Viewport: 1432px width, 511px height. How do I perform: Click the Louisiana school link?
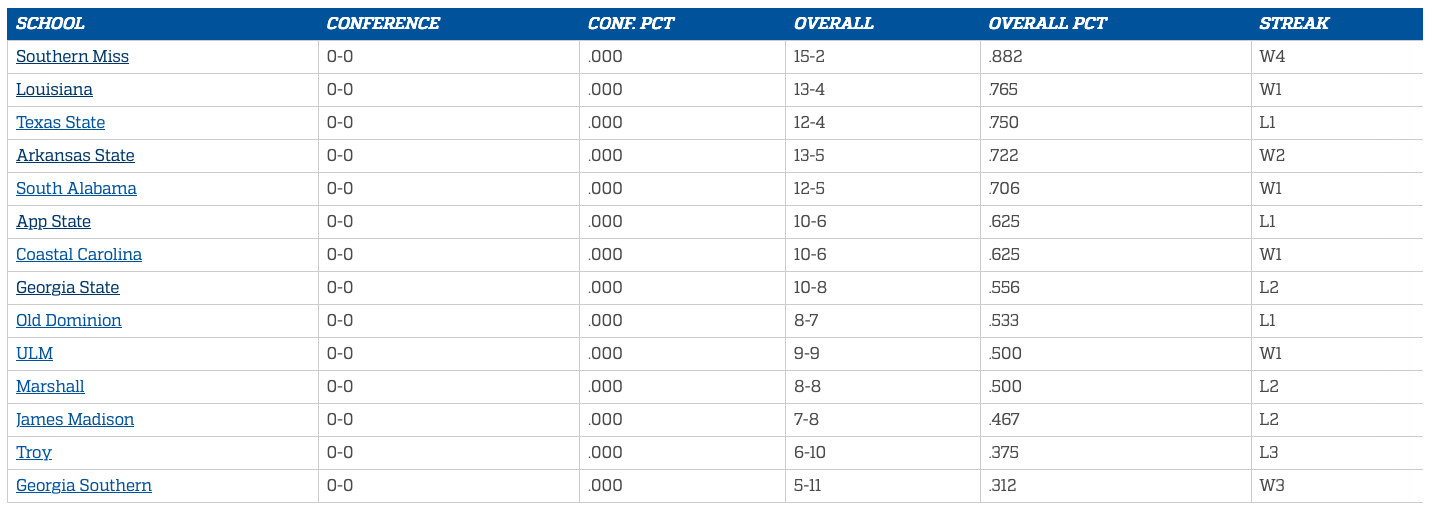54,90
